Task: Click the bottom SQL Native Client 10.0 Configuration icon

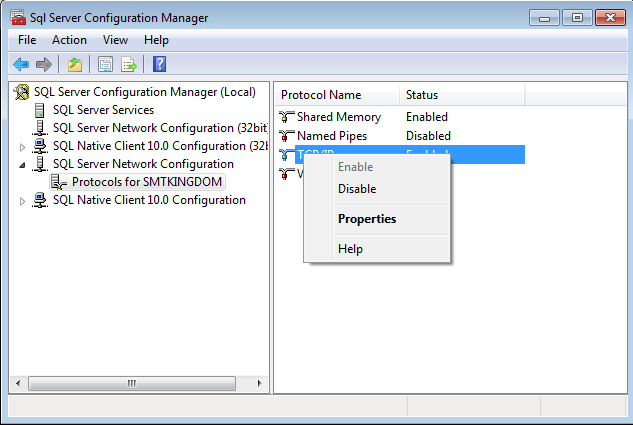Action: pos(40,200)
